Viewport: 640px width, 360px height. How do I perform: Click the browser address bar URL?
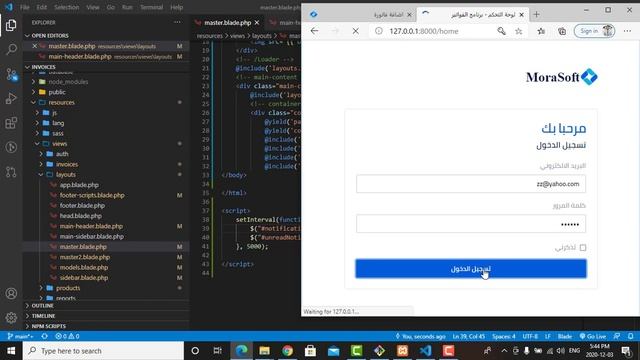point(424,31)
